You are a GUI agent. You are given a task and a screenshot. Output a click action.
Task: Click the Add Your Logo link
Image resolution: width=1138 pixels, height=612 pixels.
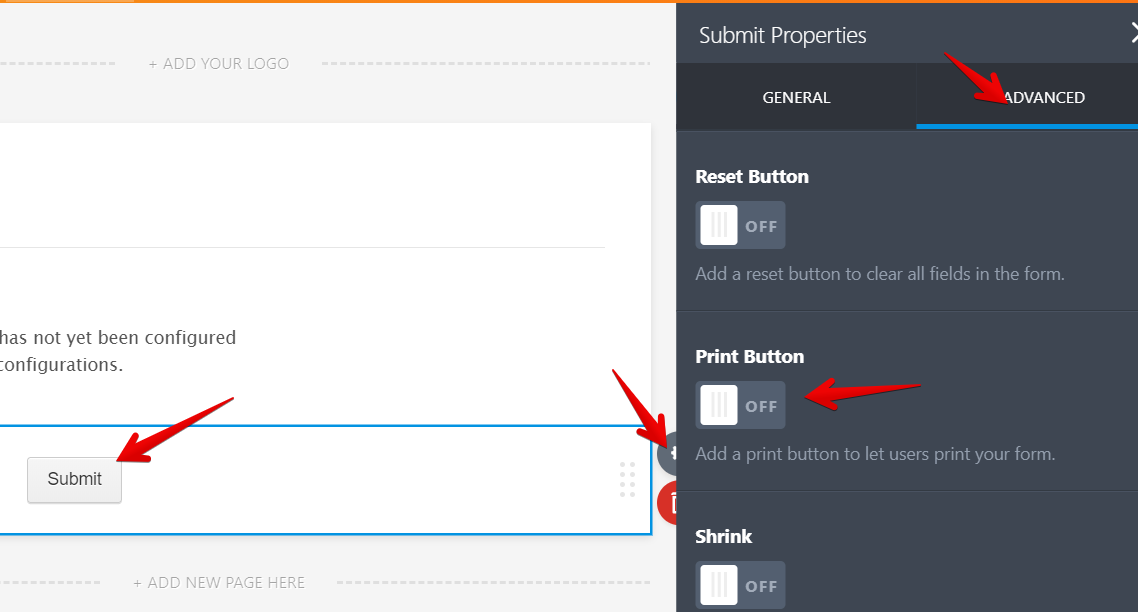[x=218, y=64]
